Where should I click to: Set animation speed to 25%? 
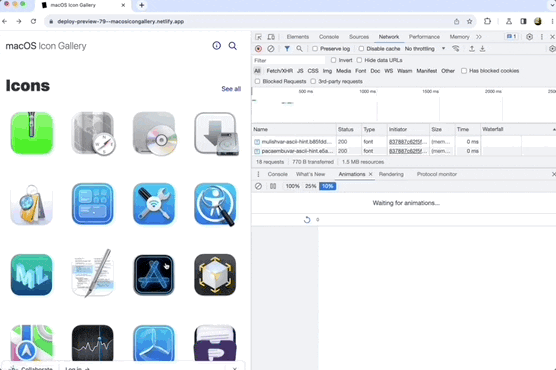click(x=311, y=186)
